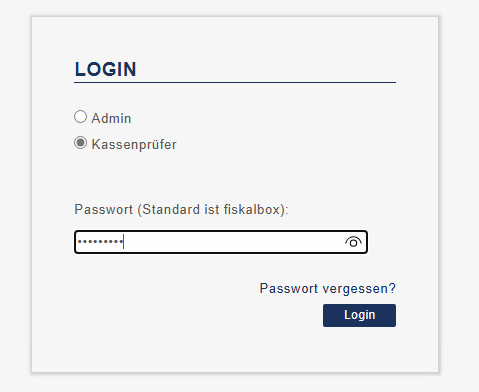The height and width of the screenshot is (392, 479).
Task: Click the Login button
Action: 359,315
